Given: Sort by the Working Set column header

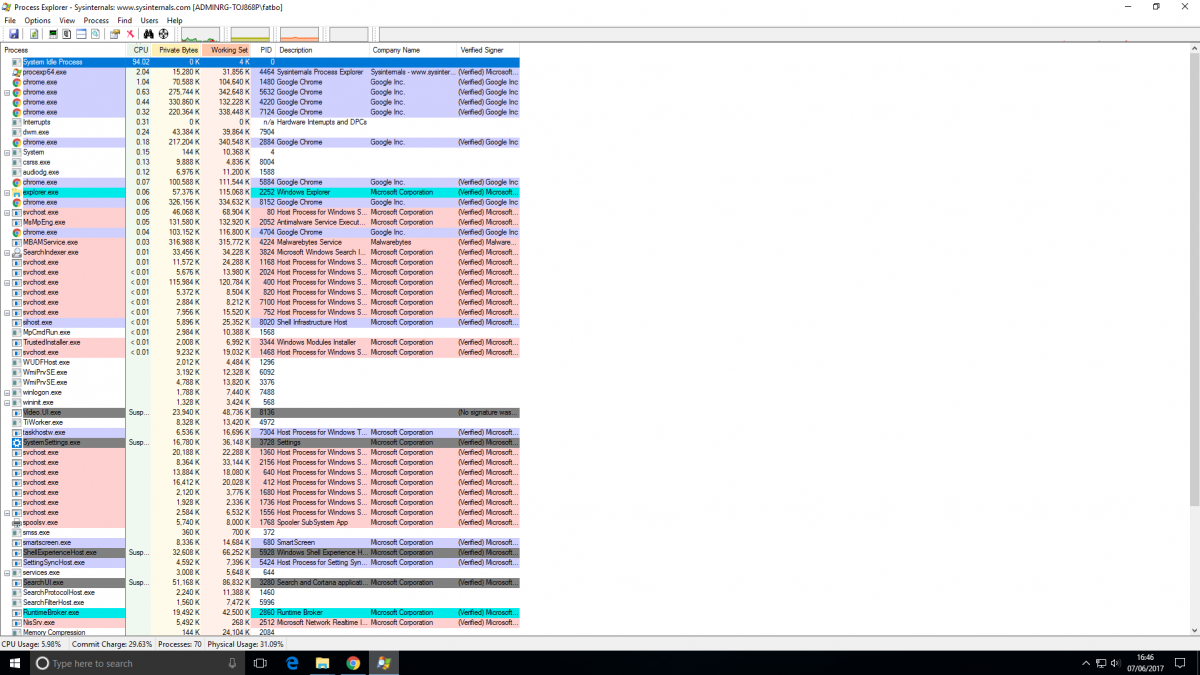Looking at the screenshot, I should click(227, 50).
